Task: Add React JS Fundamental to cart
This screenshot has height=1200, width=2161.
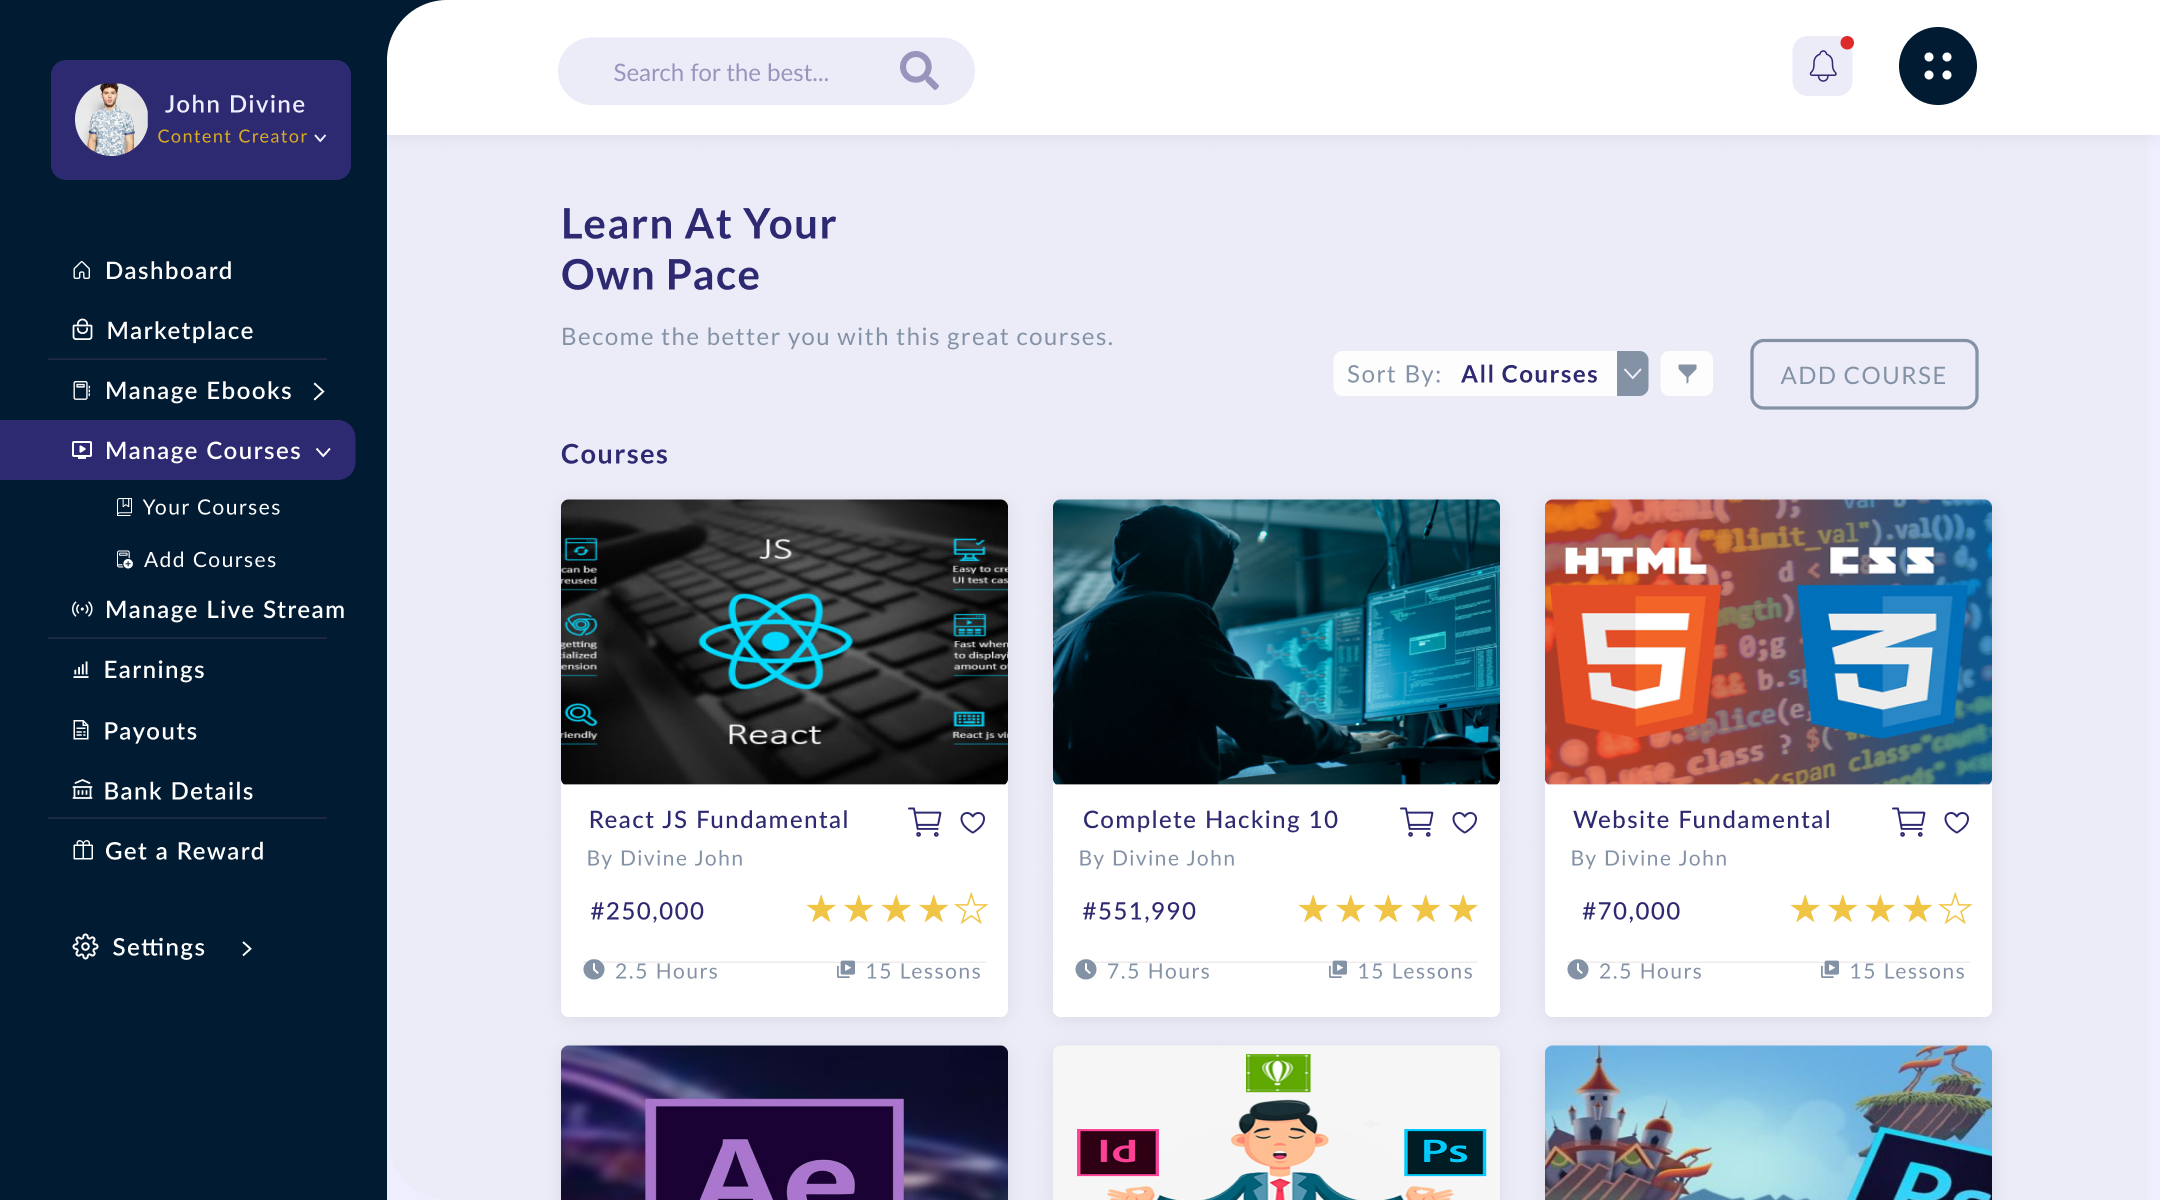Action: (x=925, y=822)
